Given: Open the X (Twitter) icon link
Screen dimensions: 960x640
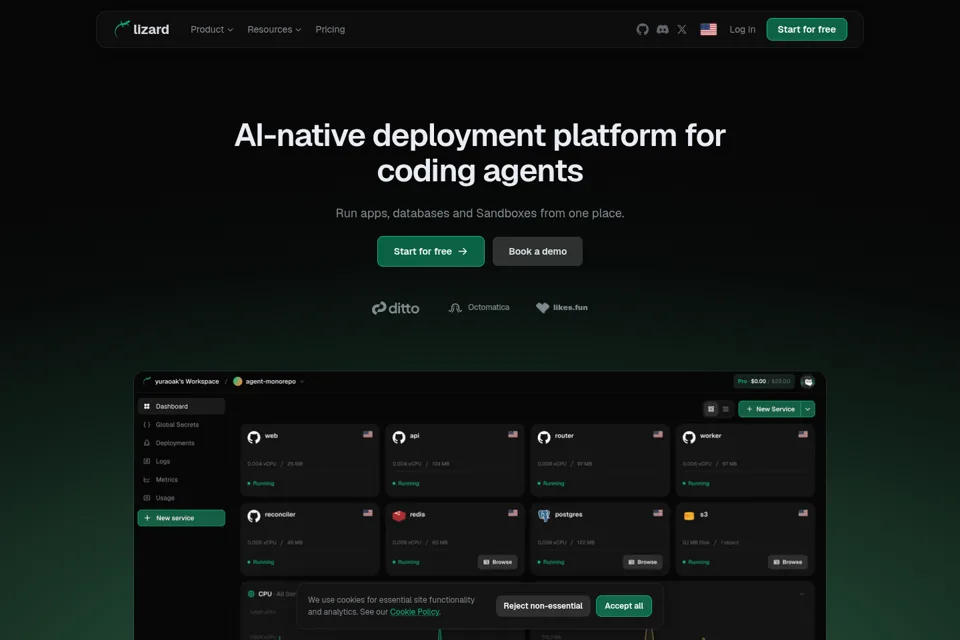Looking at the screenshot, I should click(682, 29).
